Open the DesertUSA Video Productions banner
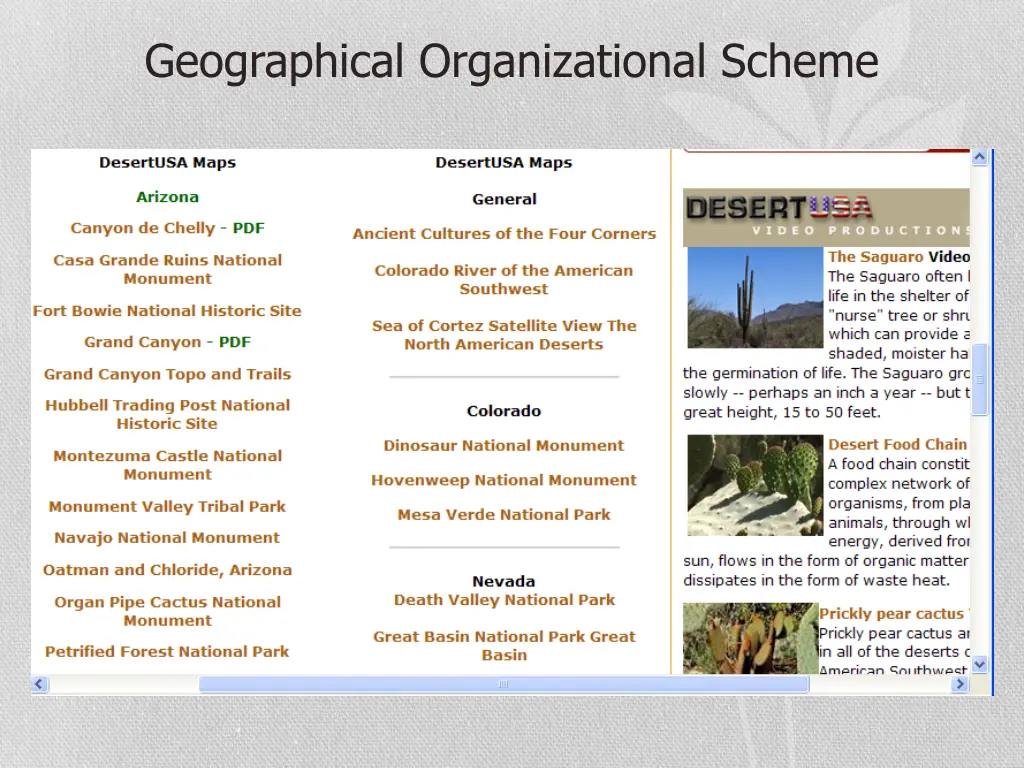 click(826, 217)
